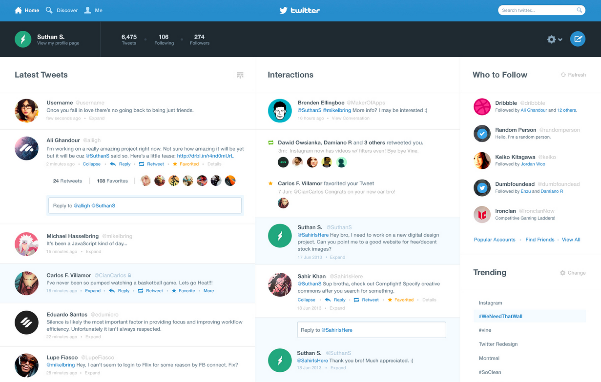
Task: Refresh the Who to Follow list
Action: click(573, 75)
